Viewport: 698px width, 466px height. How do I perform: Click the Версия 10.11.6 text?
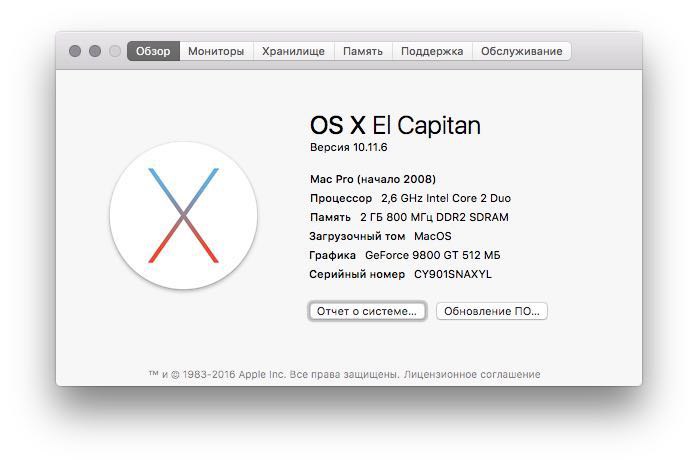(349, 147)
